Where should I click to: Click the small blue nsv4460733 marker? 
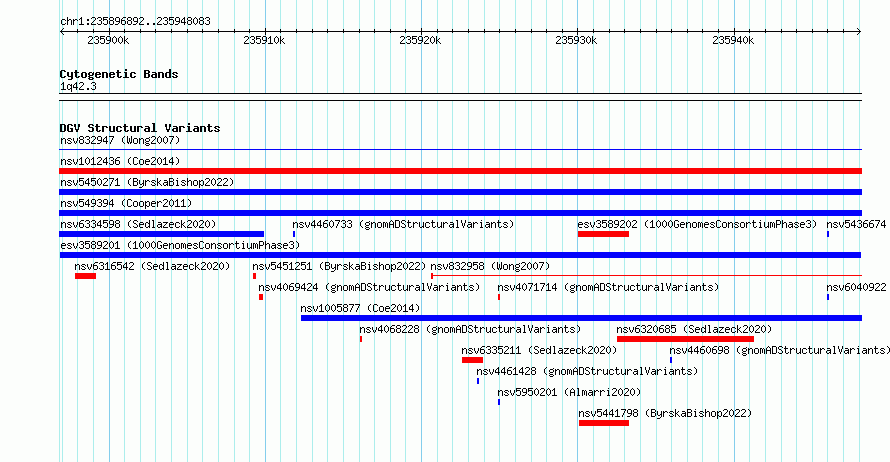(294, 234)
